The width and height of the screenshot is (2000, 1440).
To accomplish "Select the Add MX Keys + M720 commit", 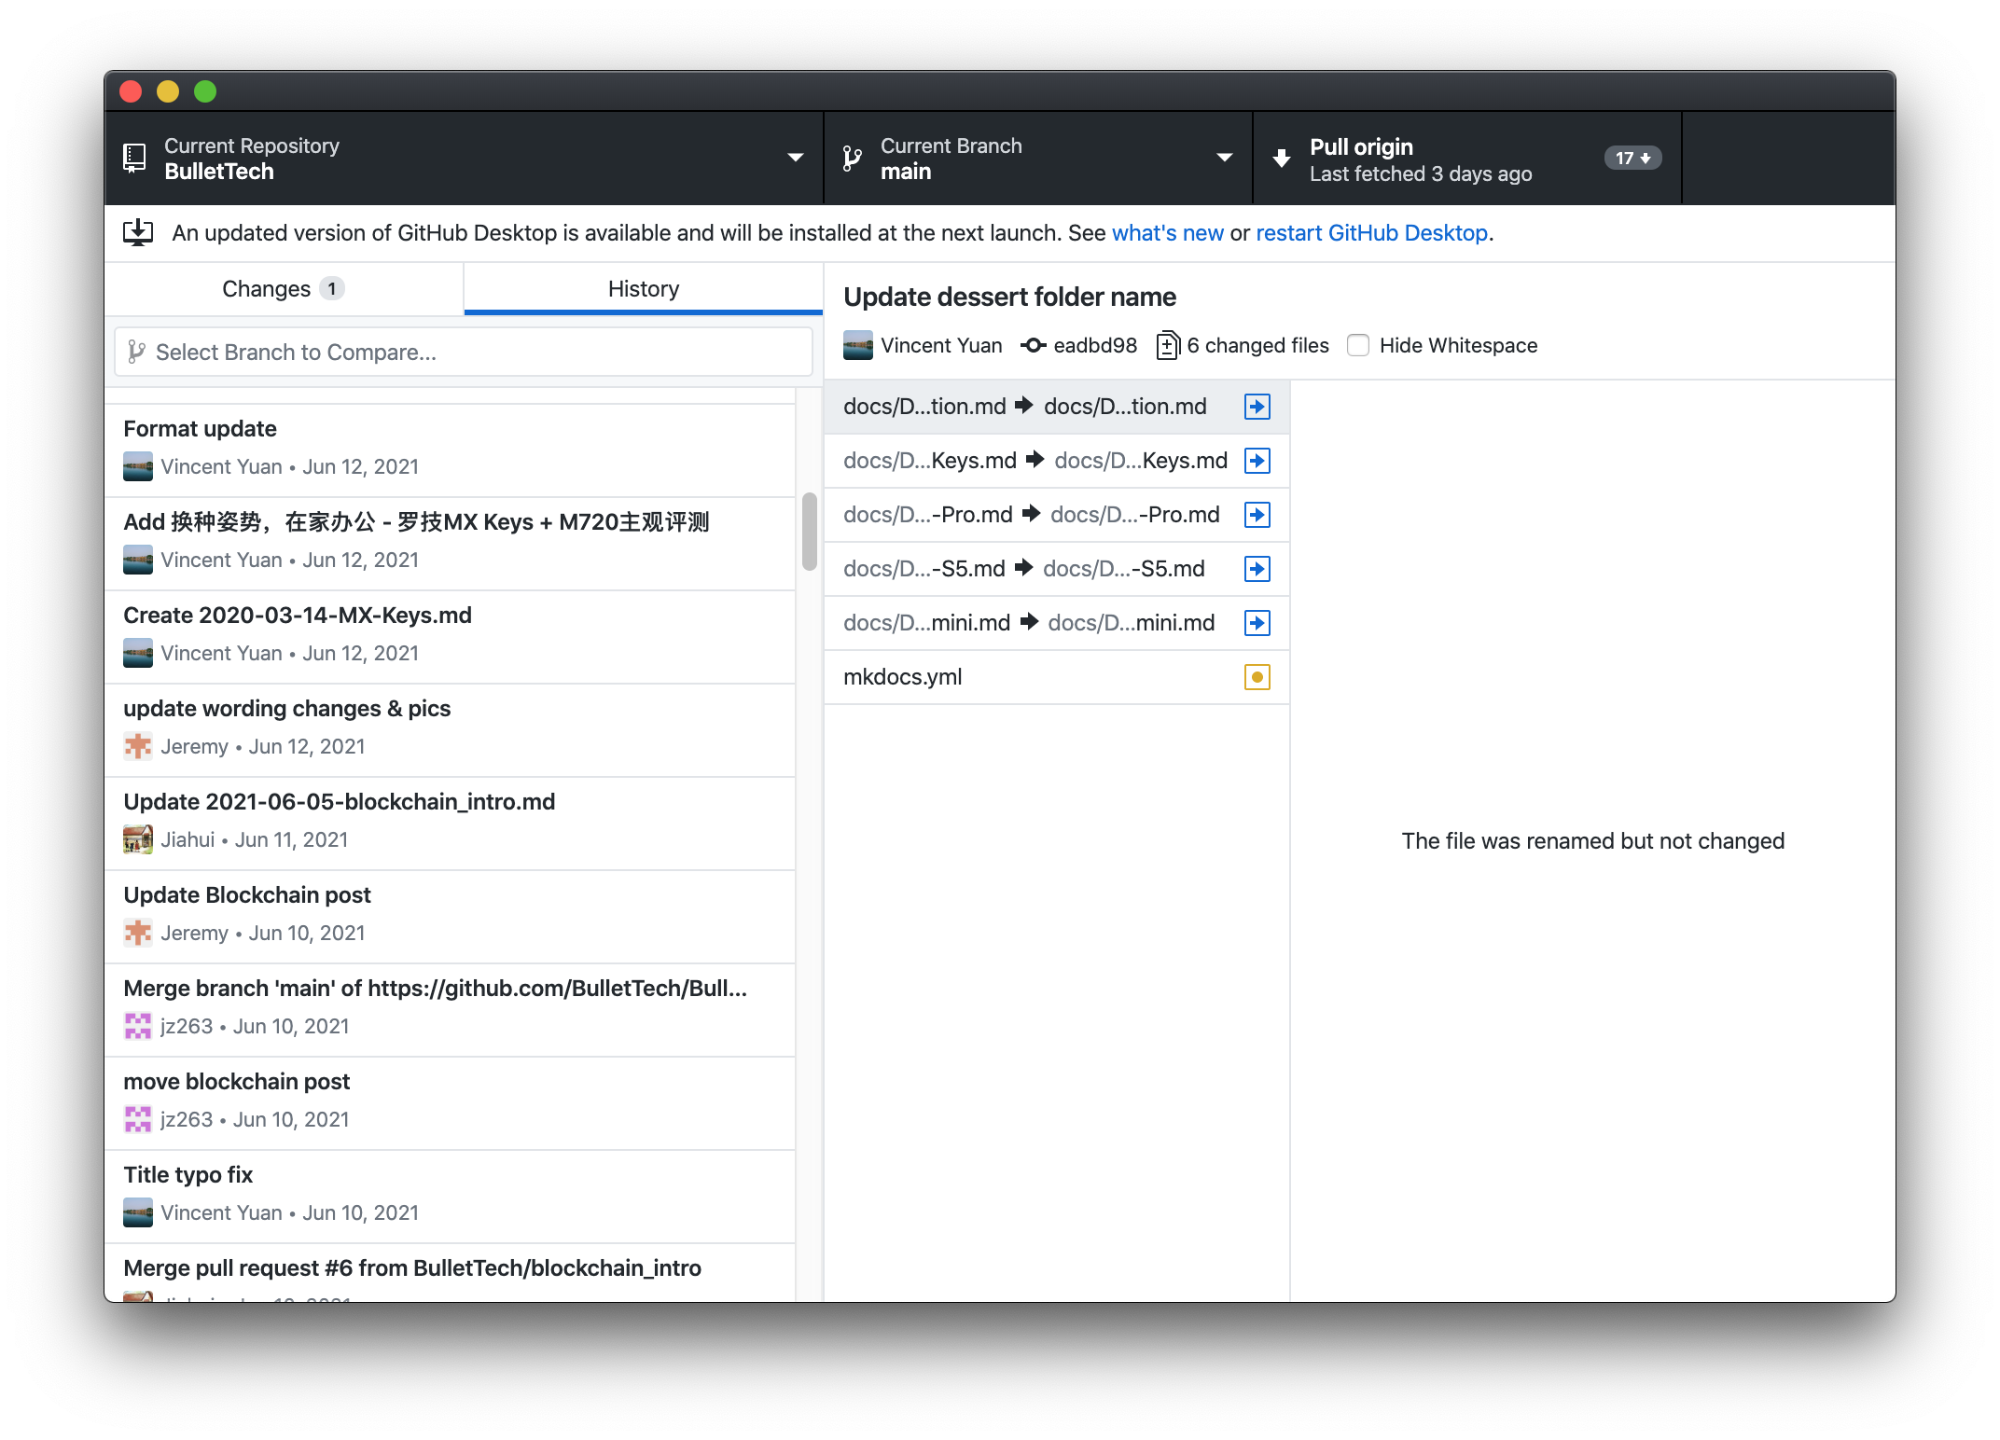I will (450, 543).
